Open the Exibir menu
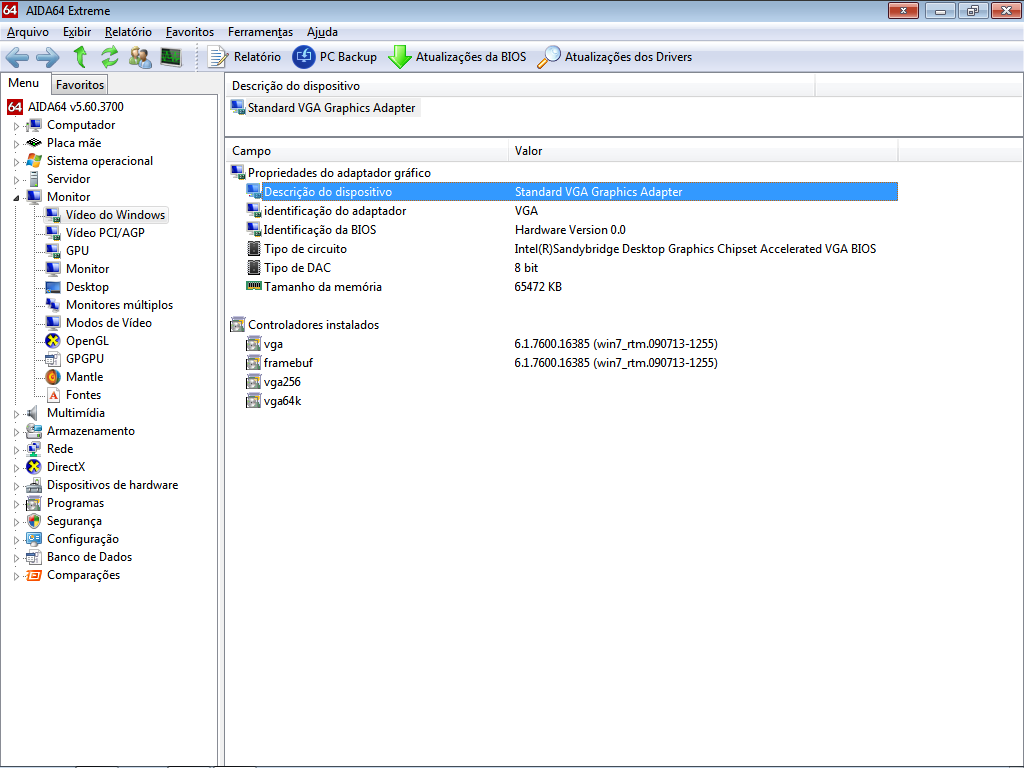The image size is (1024, 768). [77, 32]
